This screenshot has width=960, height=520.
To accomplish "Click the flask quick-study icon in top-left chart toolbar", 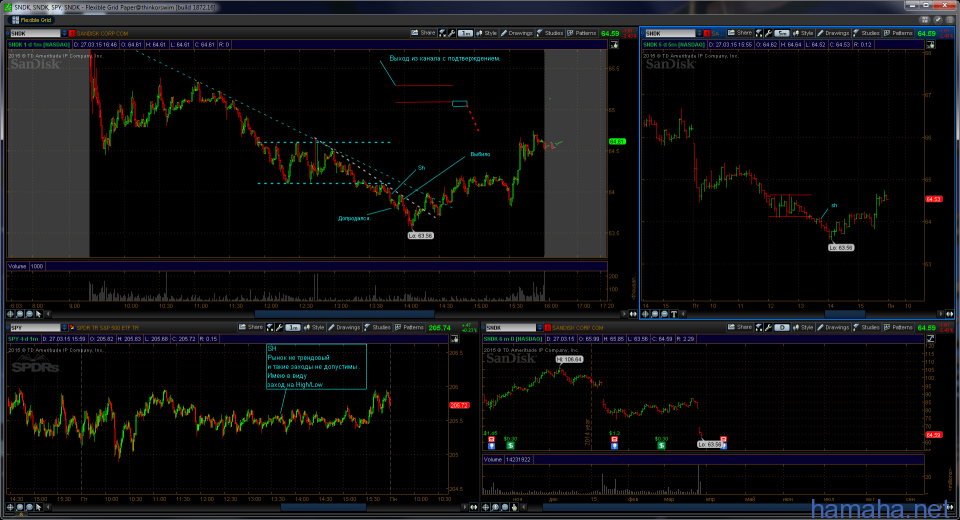I will tap(442, 33).
